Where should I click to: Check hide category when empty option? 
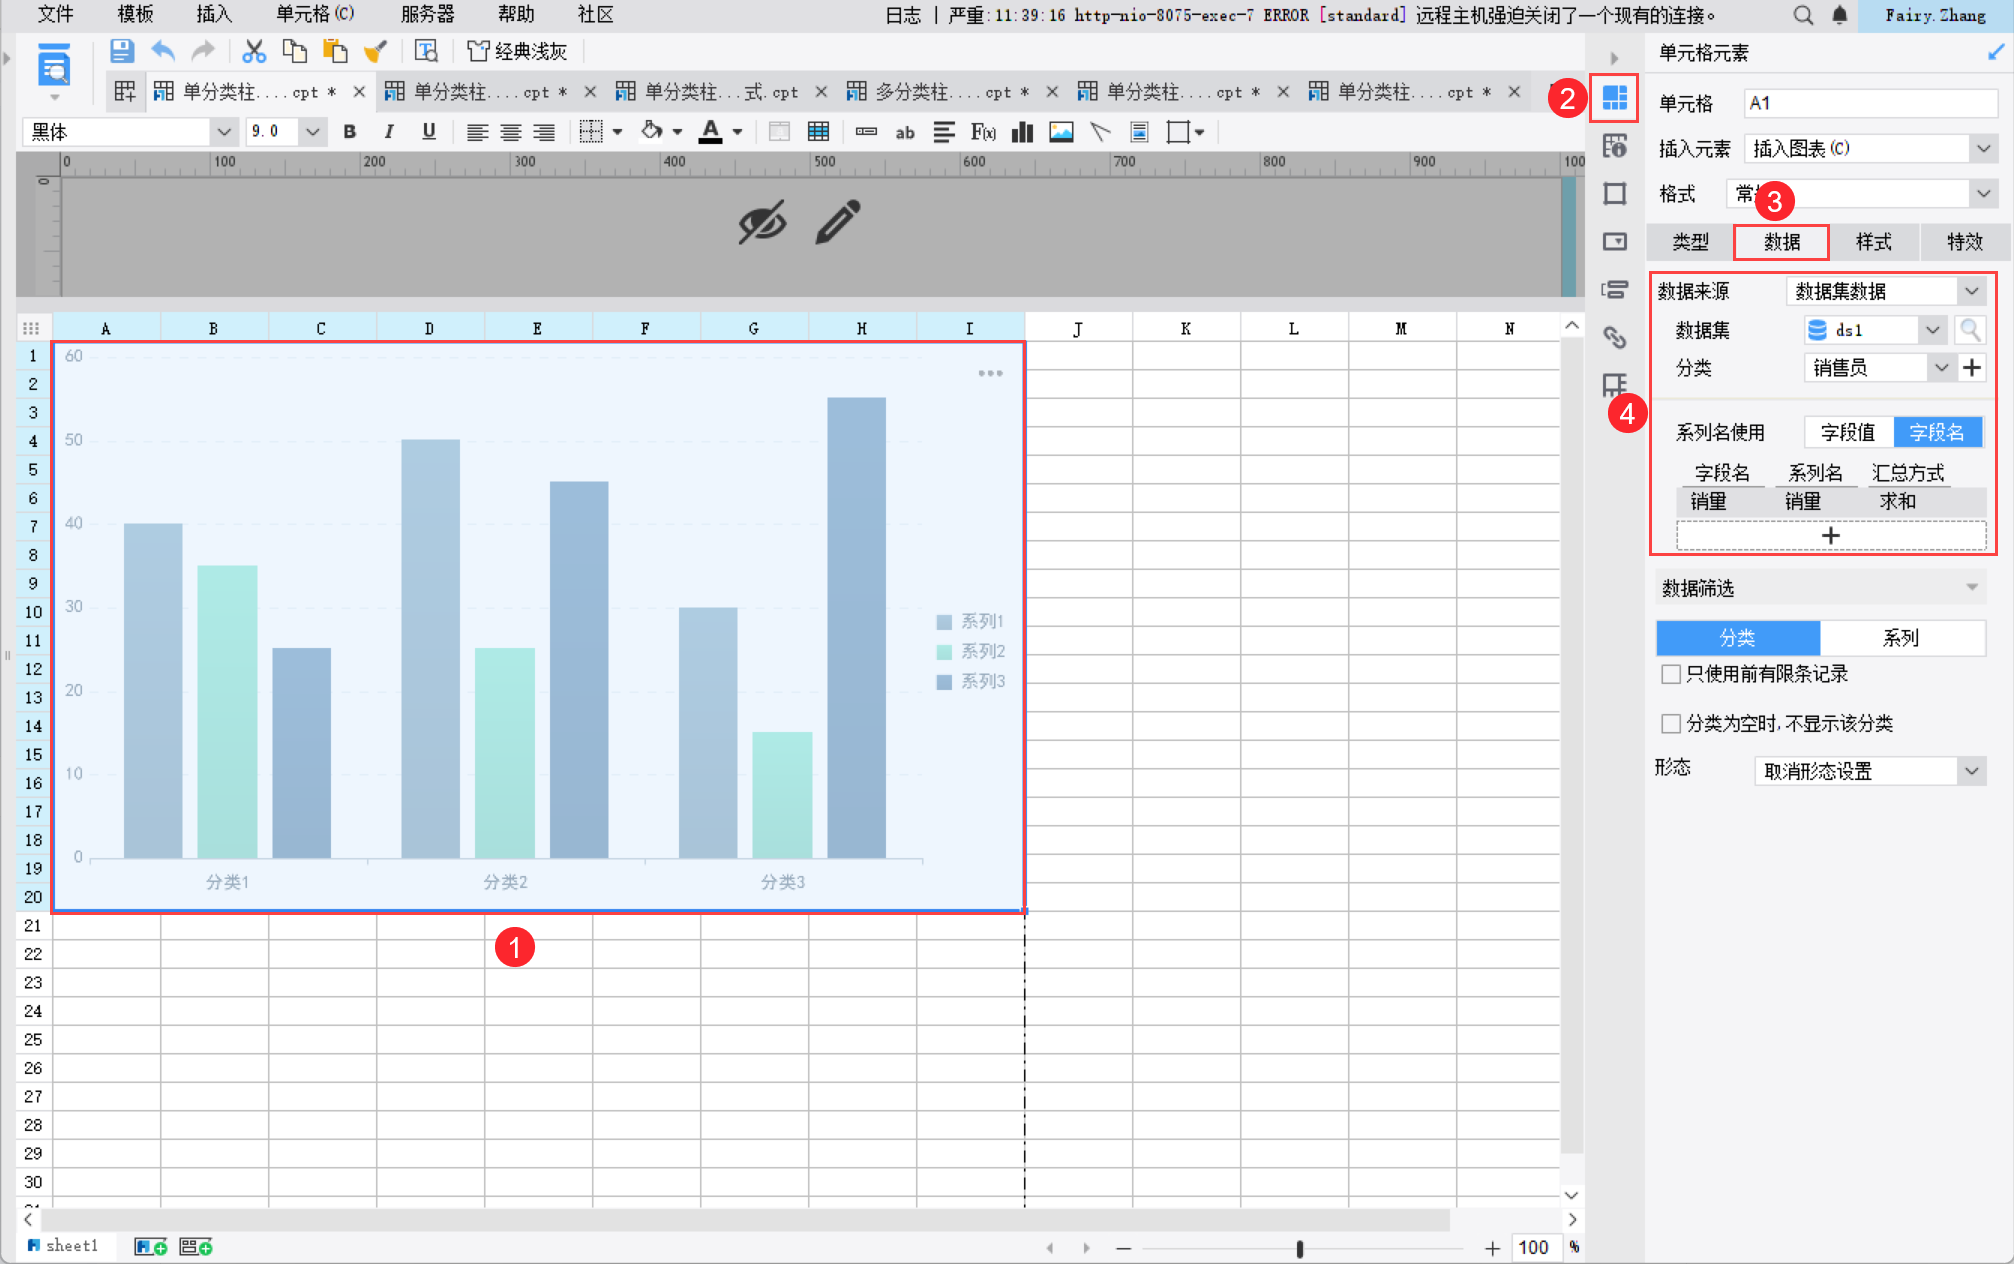1670,723
